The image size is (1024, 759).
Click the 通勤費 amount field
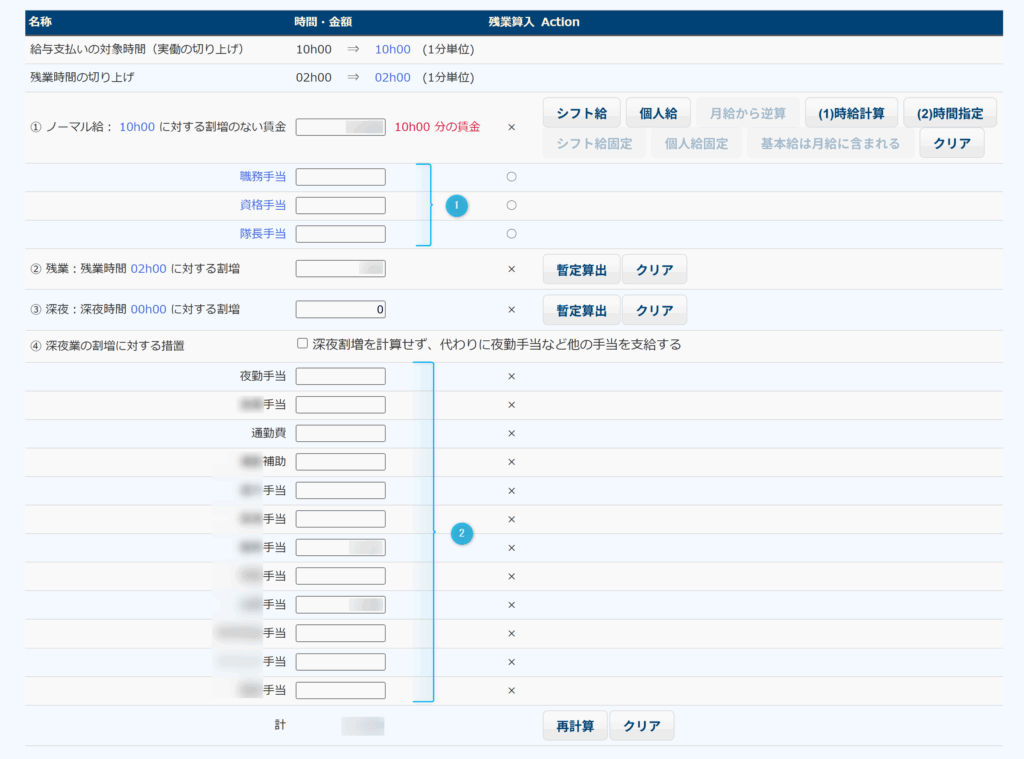[340, 433]
